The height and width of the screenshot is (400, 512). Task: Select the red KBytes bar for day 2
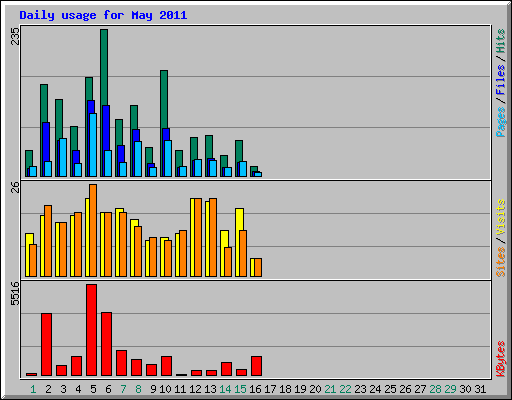(47, 345)
